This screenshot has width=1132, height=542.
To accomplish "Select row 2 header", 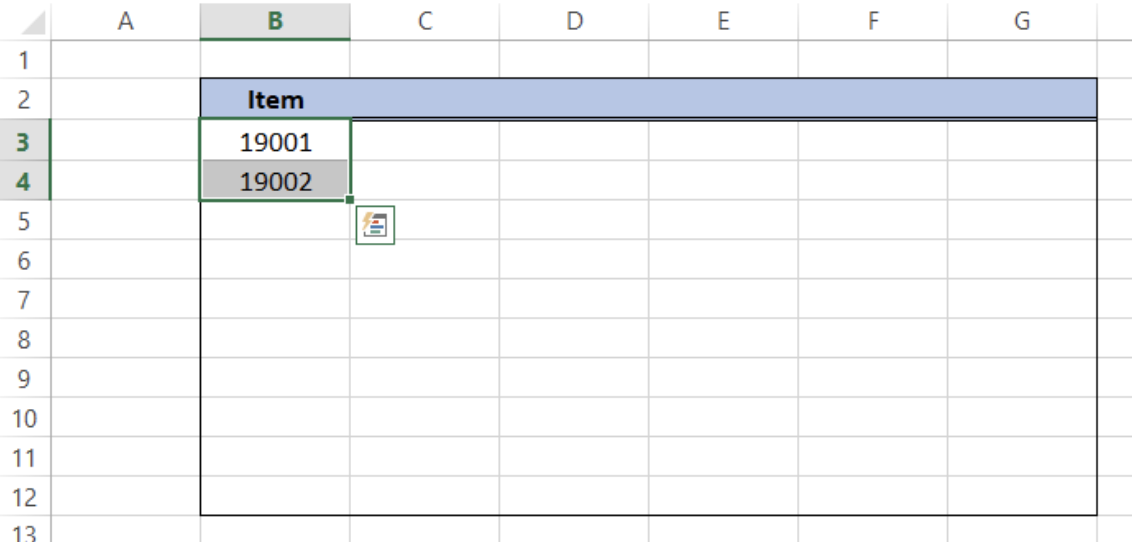I will pos(24,100).
